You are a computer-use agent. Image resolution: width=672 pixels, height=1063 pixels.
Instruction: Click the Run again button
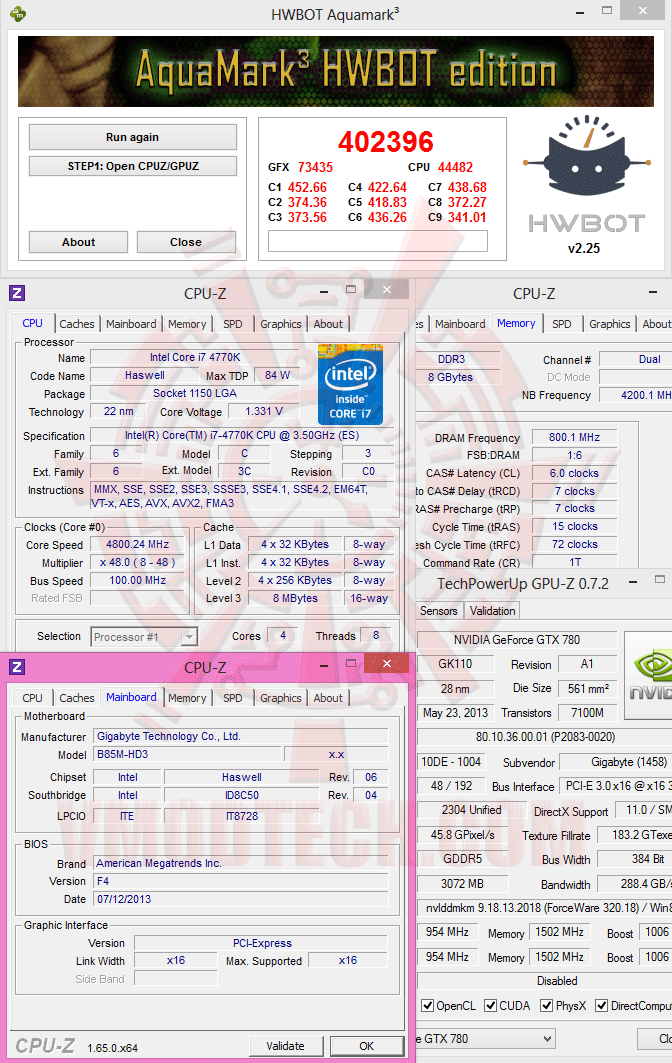coord(132,137)
